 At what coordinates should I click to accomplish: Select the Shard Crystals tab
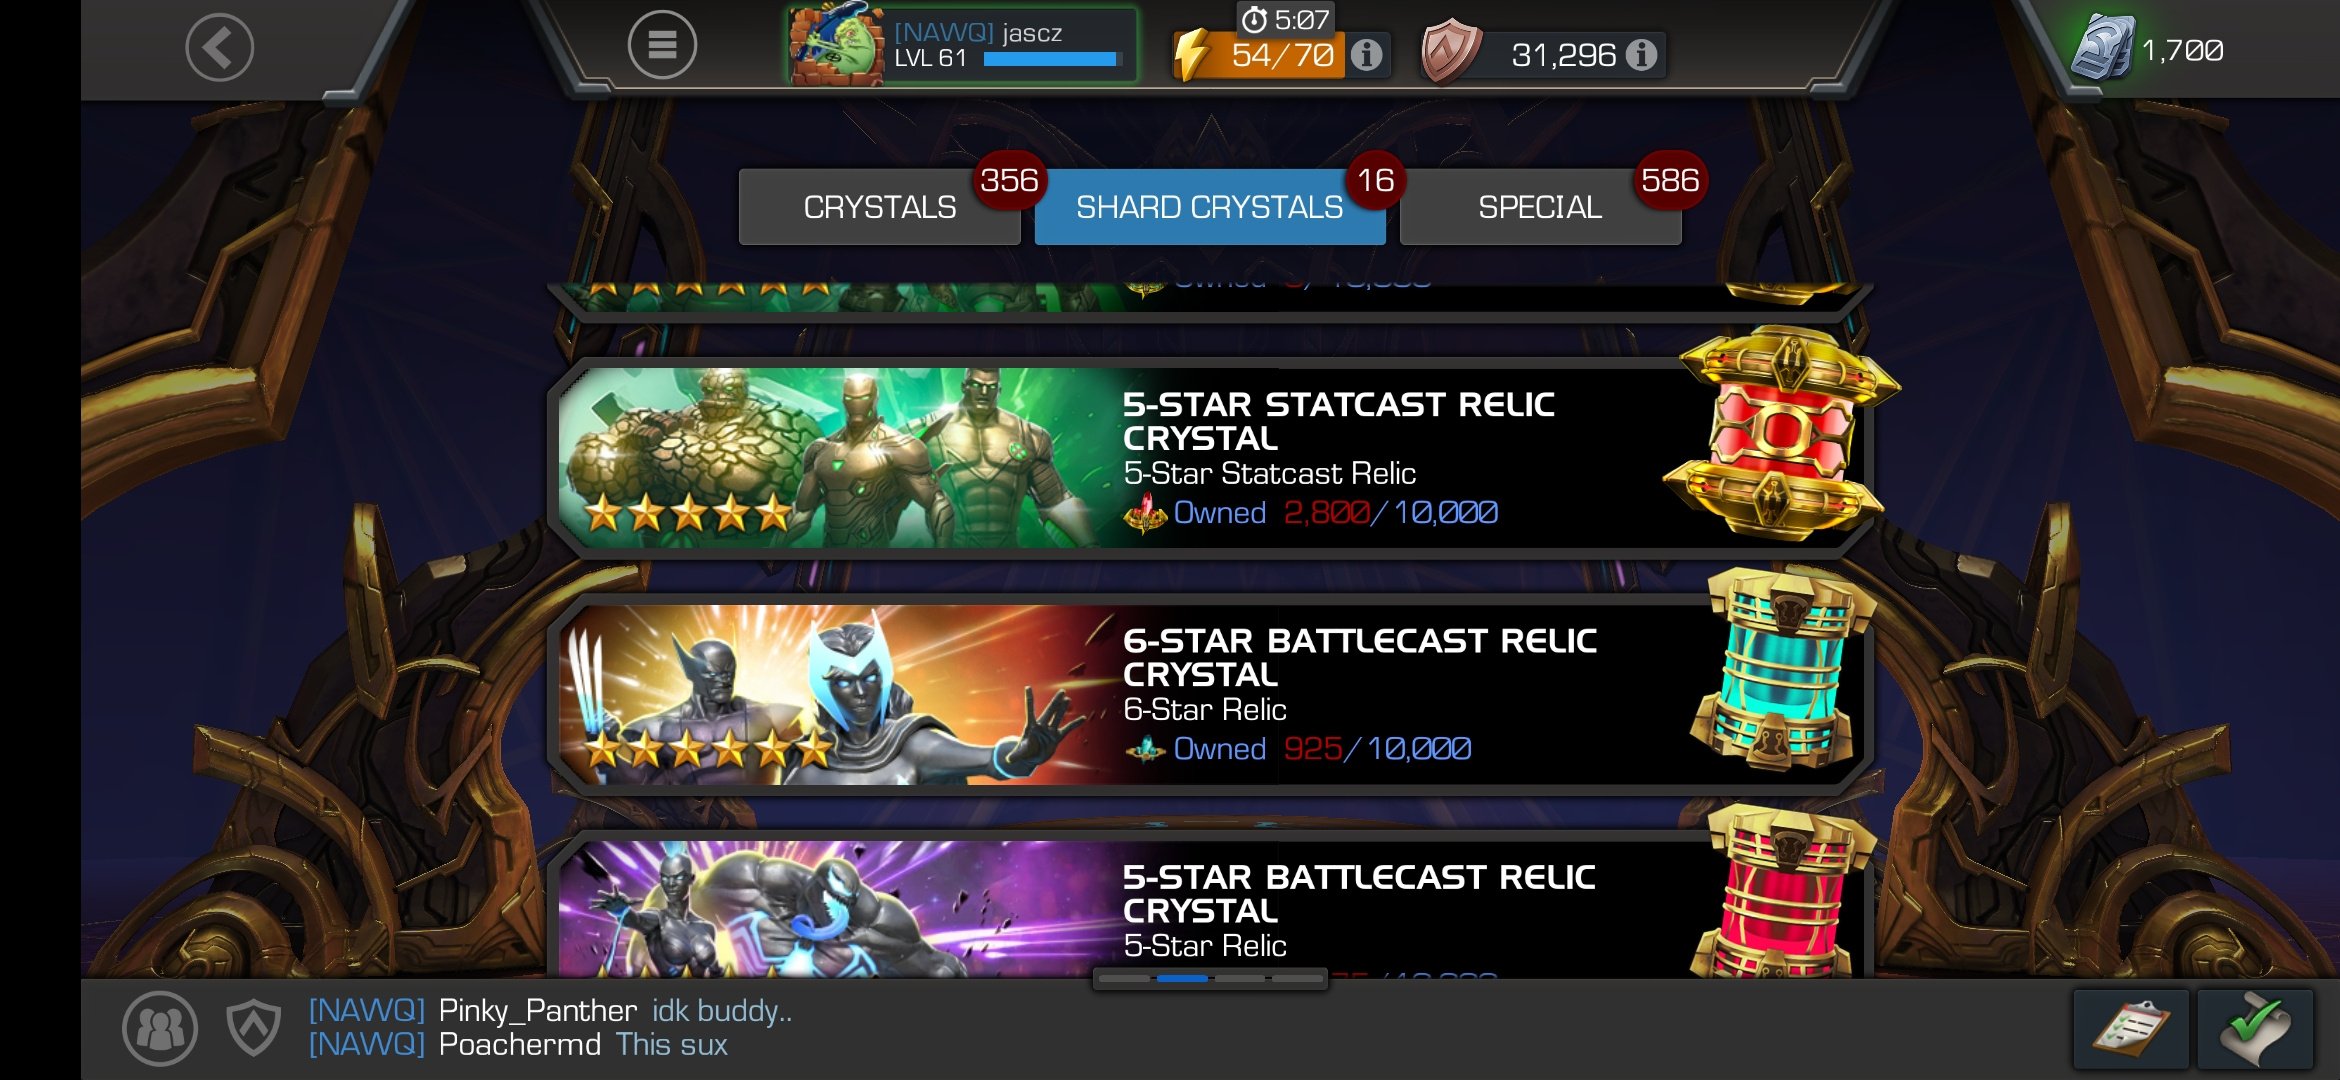coord(1210,207)
